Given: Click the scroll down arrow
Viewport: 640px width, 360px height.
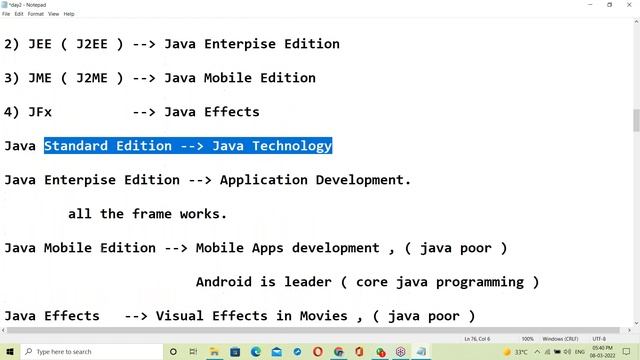Looking at the screenshot, I should (x=636, y=323).
